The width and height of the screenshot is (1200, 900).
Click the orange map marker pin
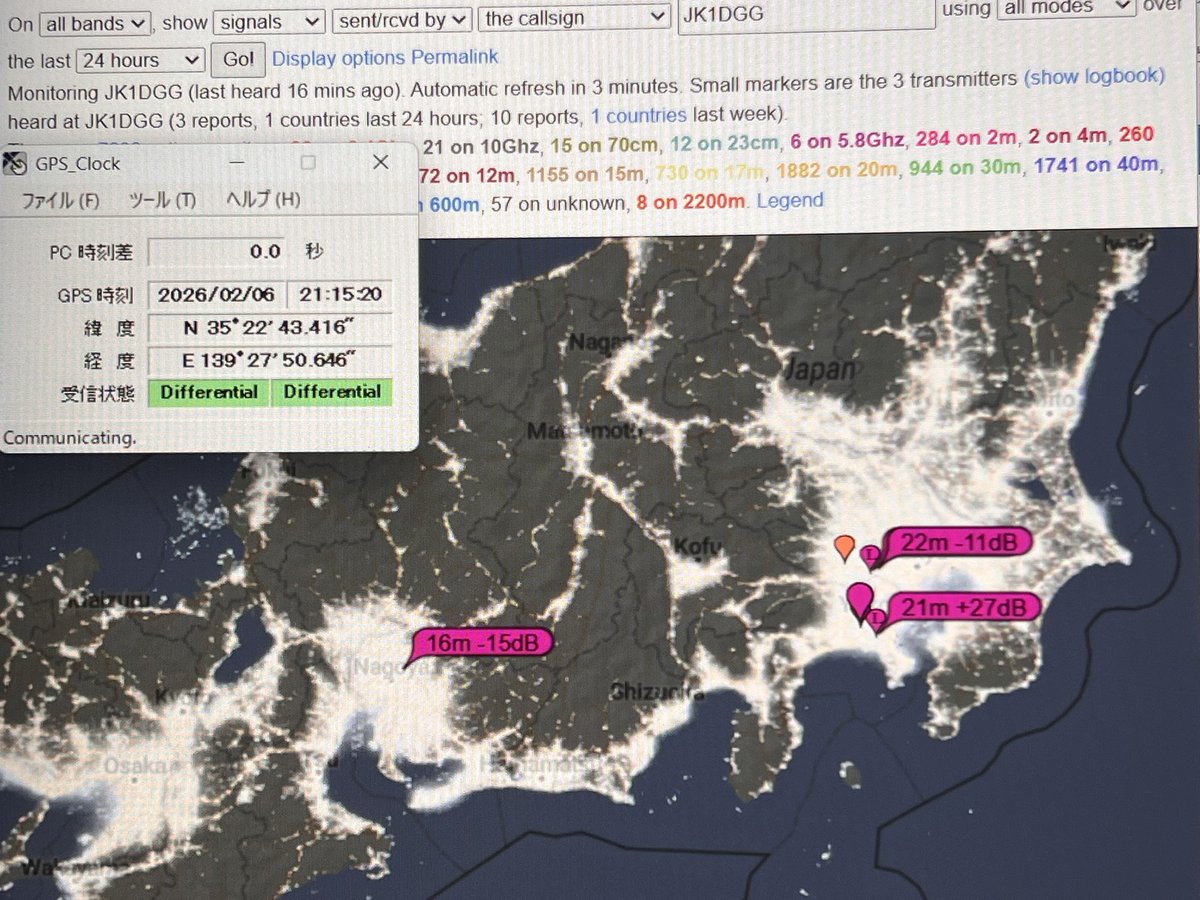pyautogui.click(x=844, y=546)
